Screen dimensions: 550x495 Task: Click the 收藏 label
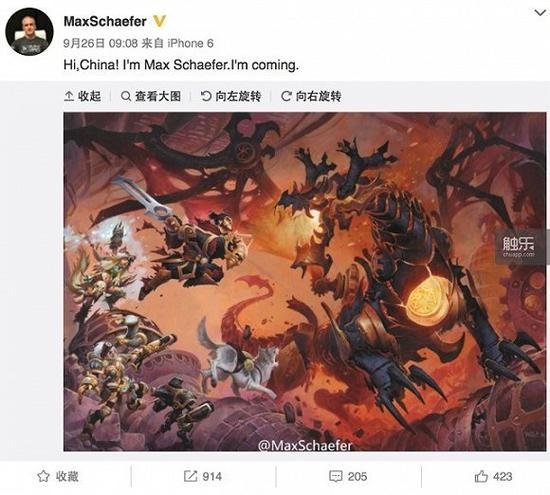[67, 476]
